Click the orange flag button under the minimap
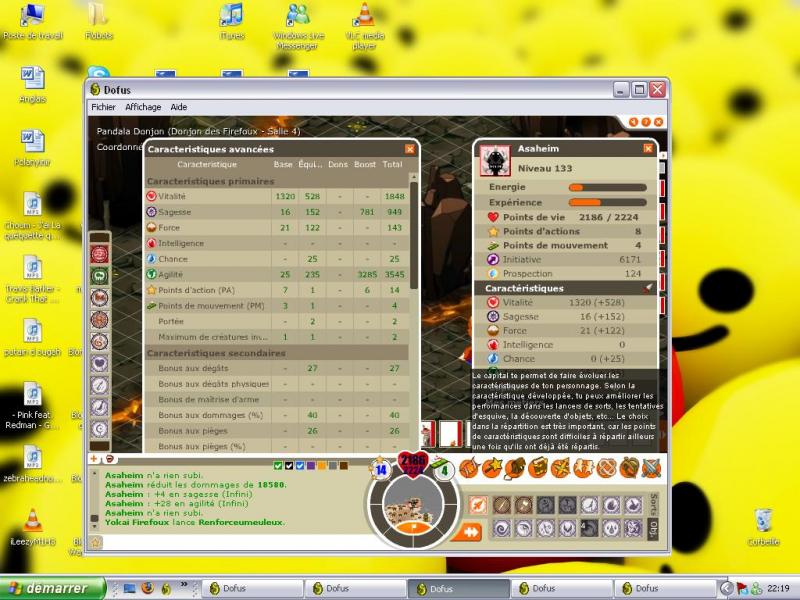Screen dimensions: 800x600 (414, 528)
